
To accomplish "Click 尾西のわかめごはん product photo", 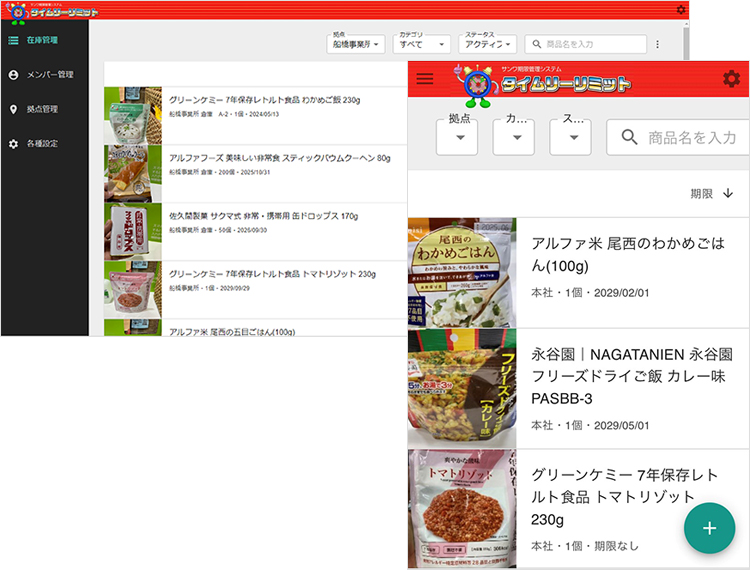I will point(462,273).
